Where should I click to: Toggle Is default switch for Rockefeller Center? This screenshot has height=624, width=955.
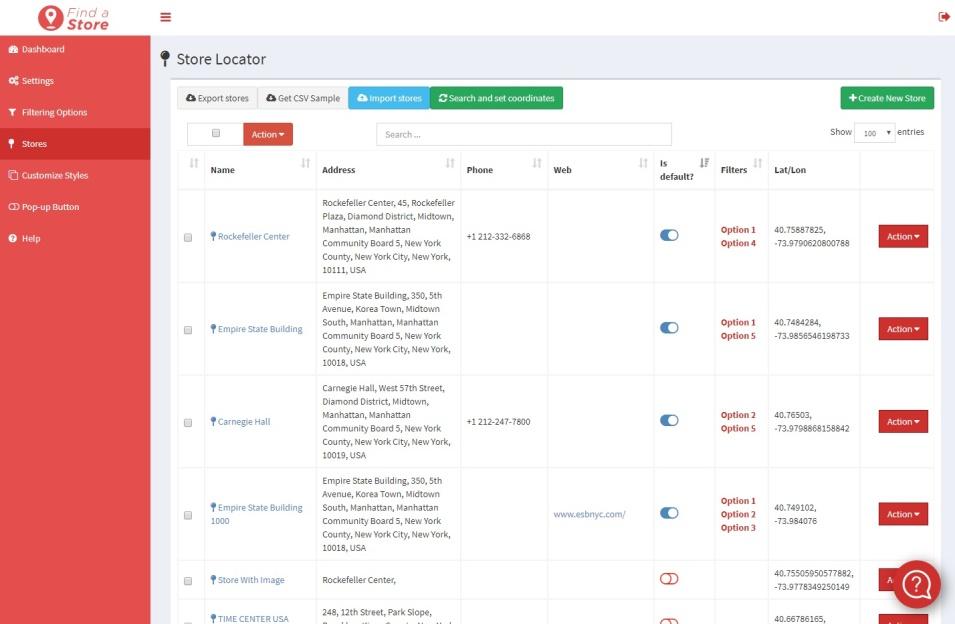(x=669, y=235)
